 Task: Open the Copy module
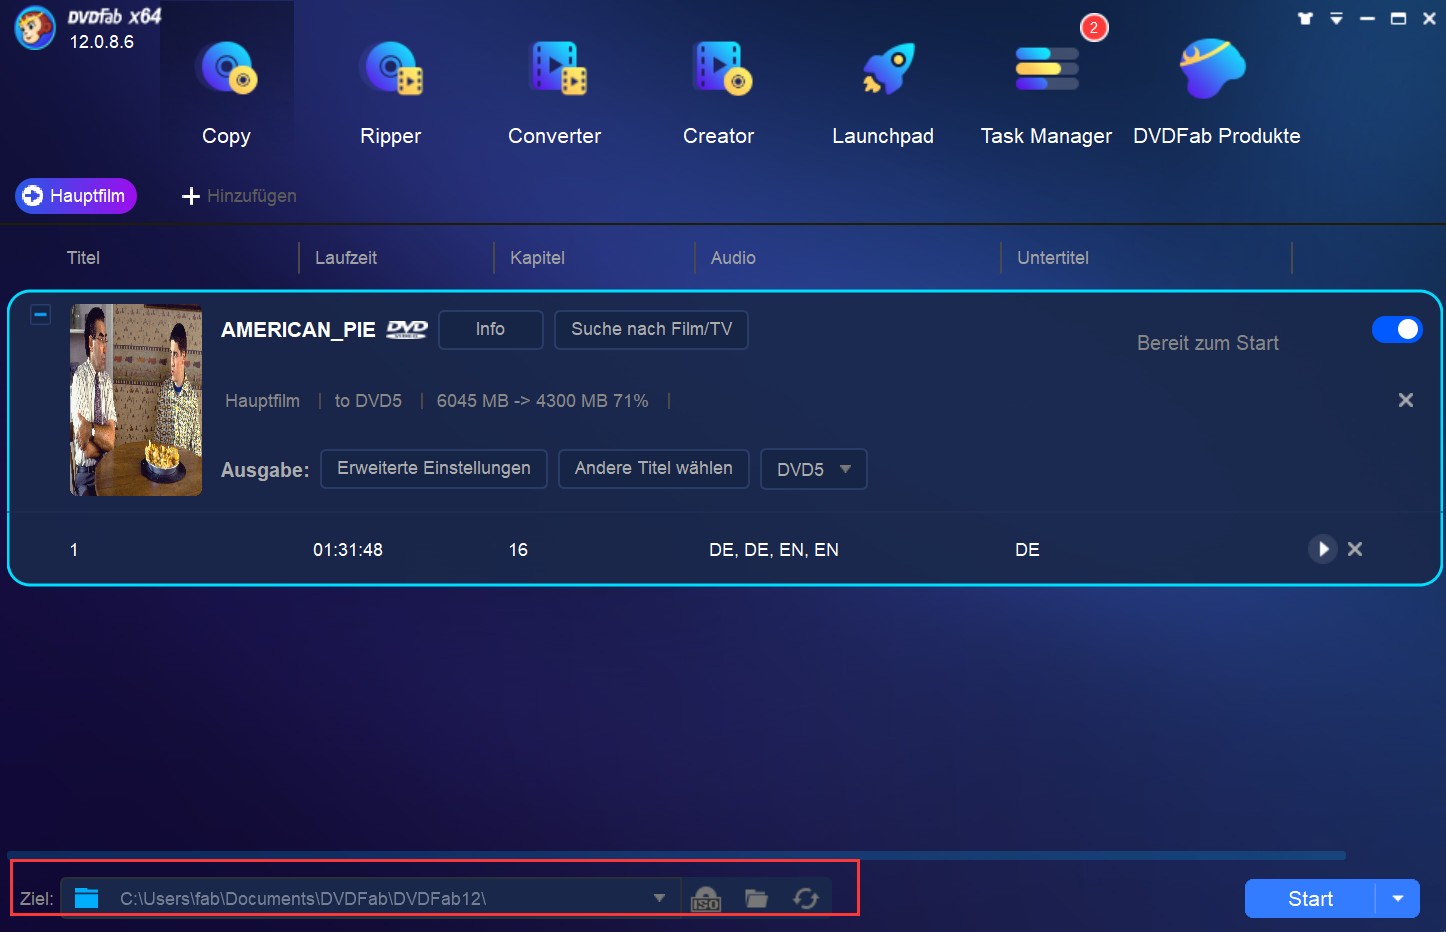coord(226,92)
